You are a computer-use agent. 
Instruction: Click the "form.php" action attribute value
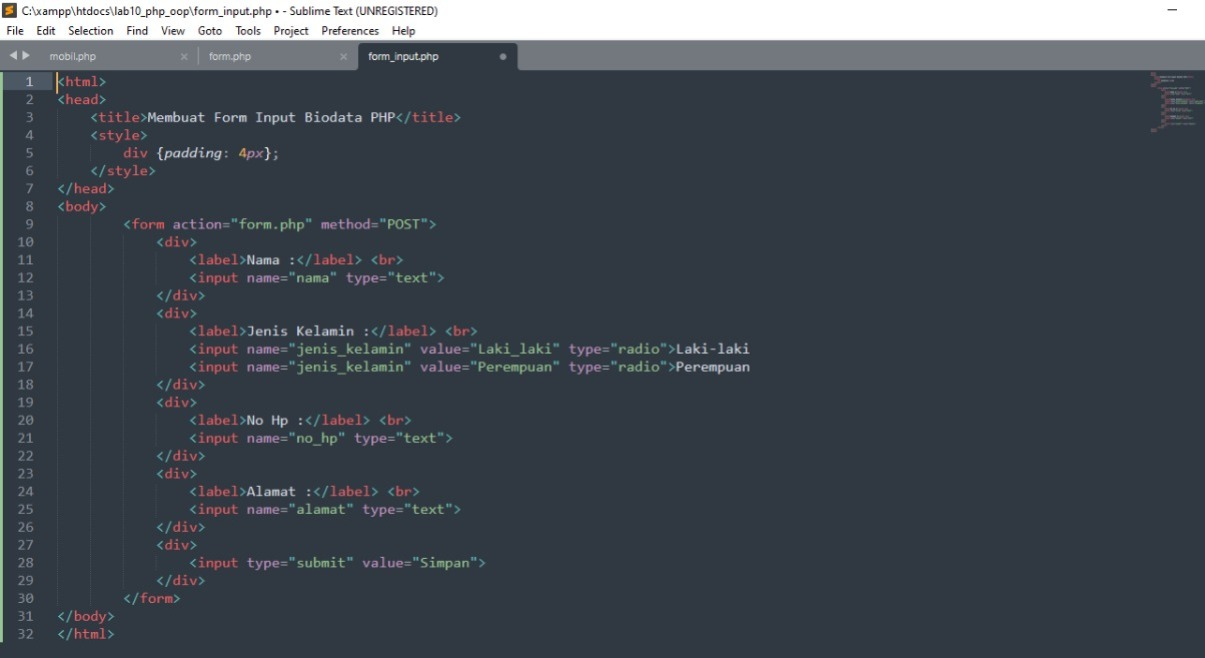272,224
